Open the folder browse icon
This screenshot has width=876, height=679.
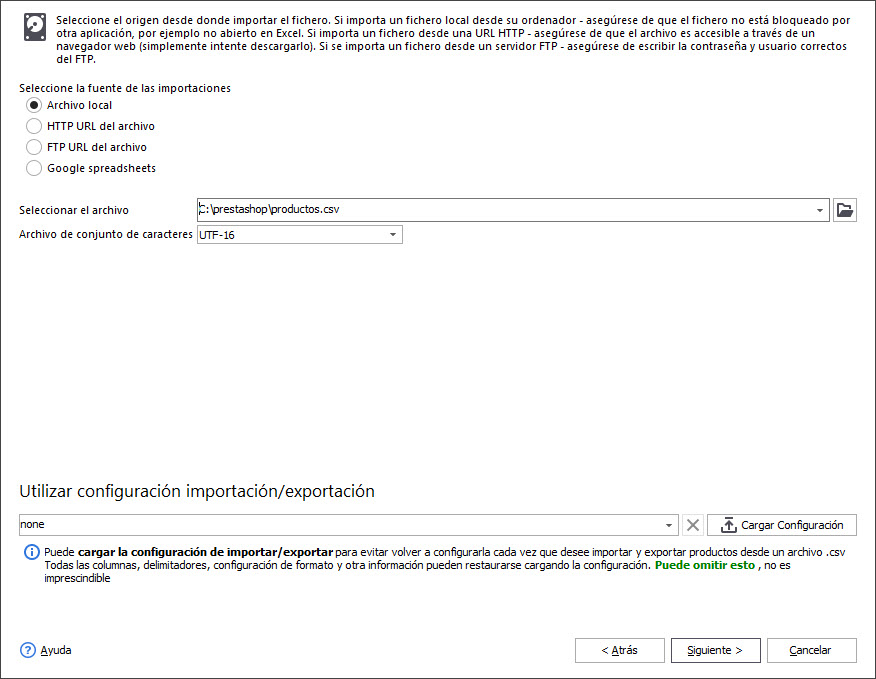(845, 210)
